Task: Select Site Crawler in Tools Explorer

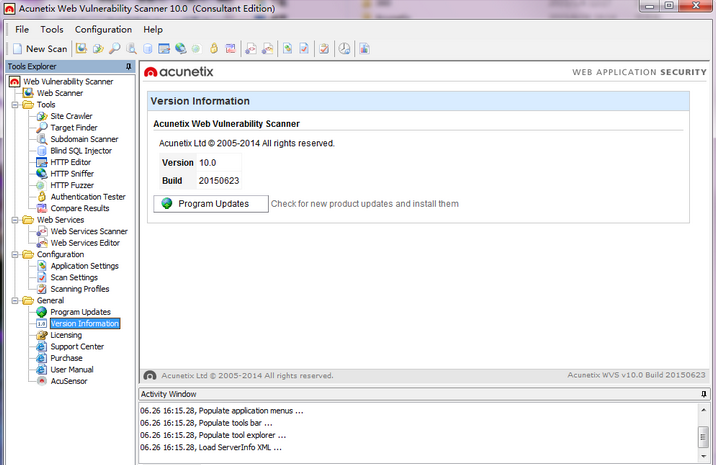Action: click(x=71, y=116)
